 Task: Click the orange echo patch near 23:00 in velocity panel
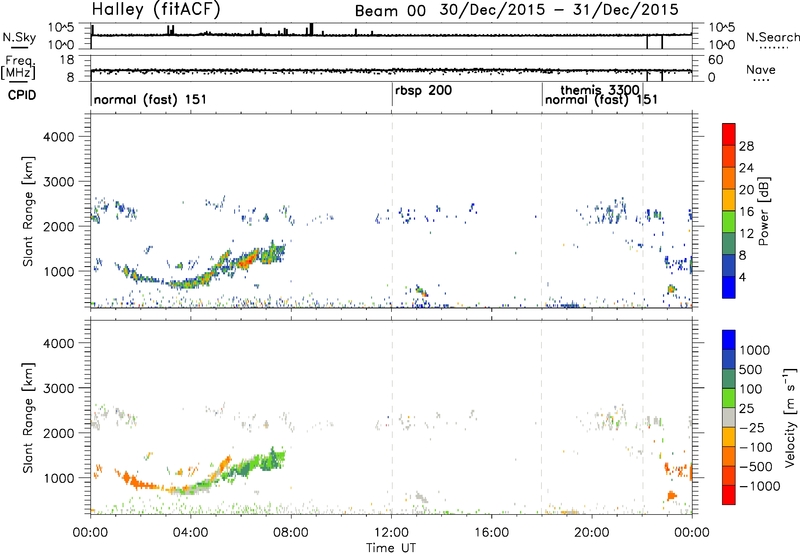pyautogui.click(x=671, y=495)
